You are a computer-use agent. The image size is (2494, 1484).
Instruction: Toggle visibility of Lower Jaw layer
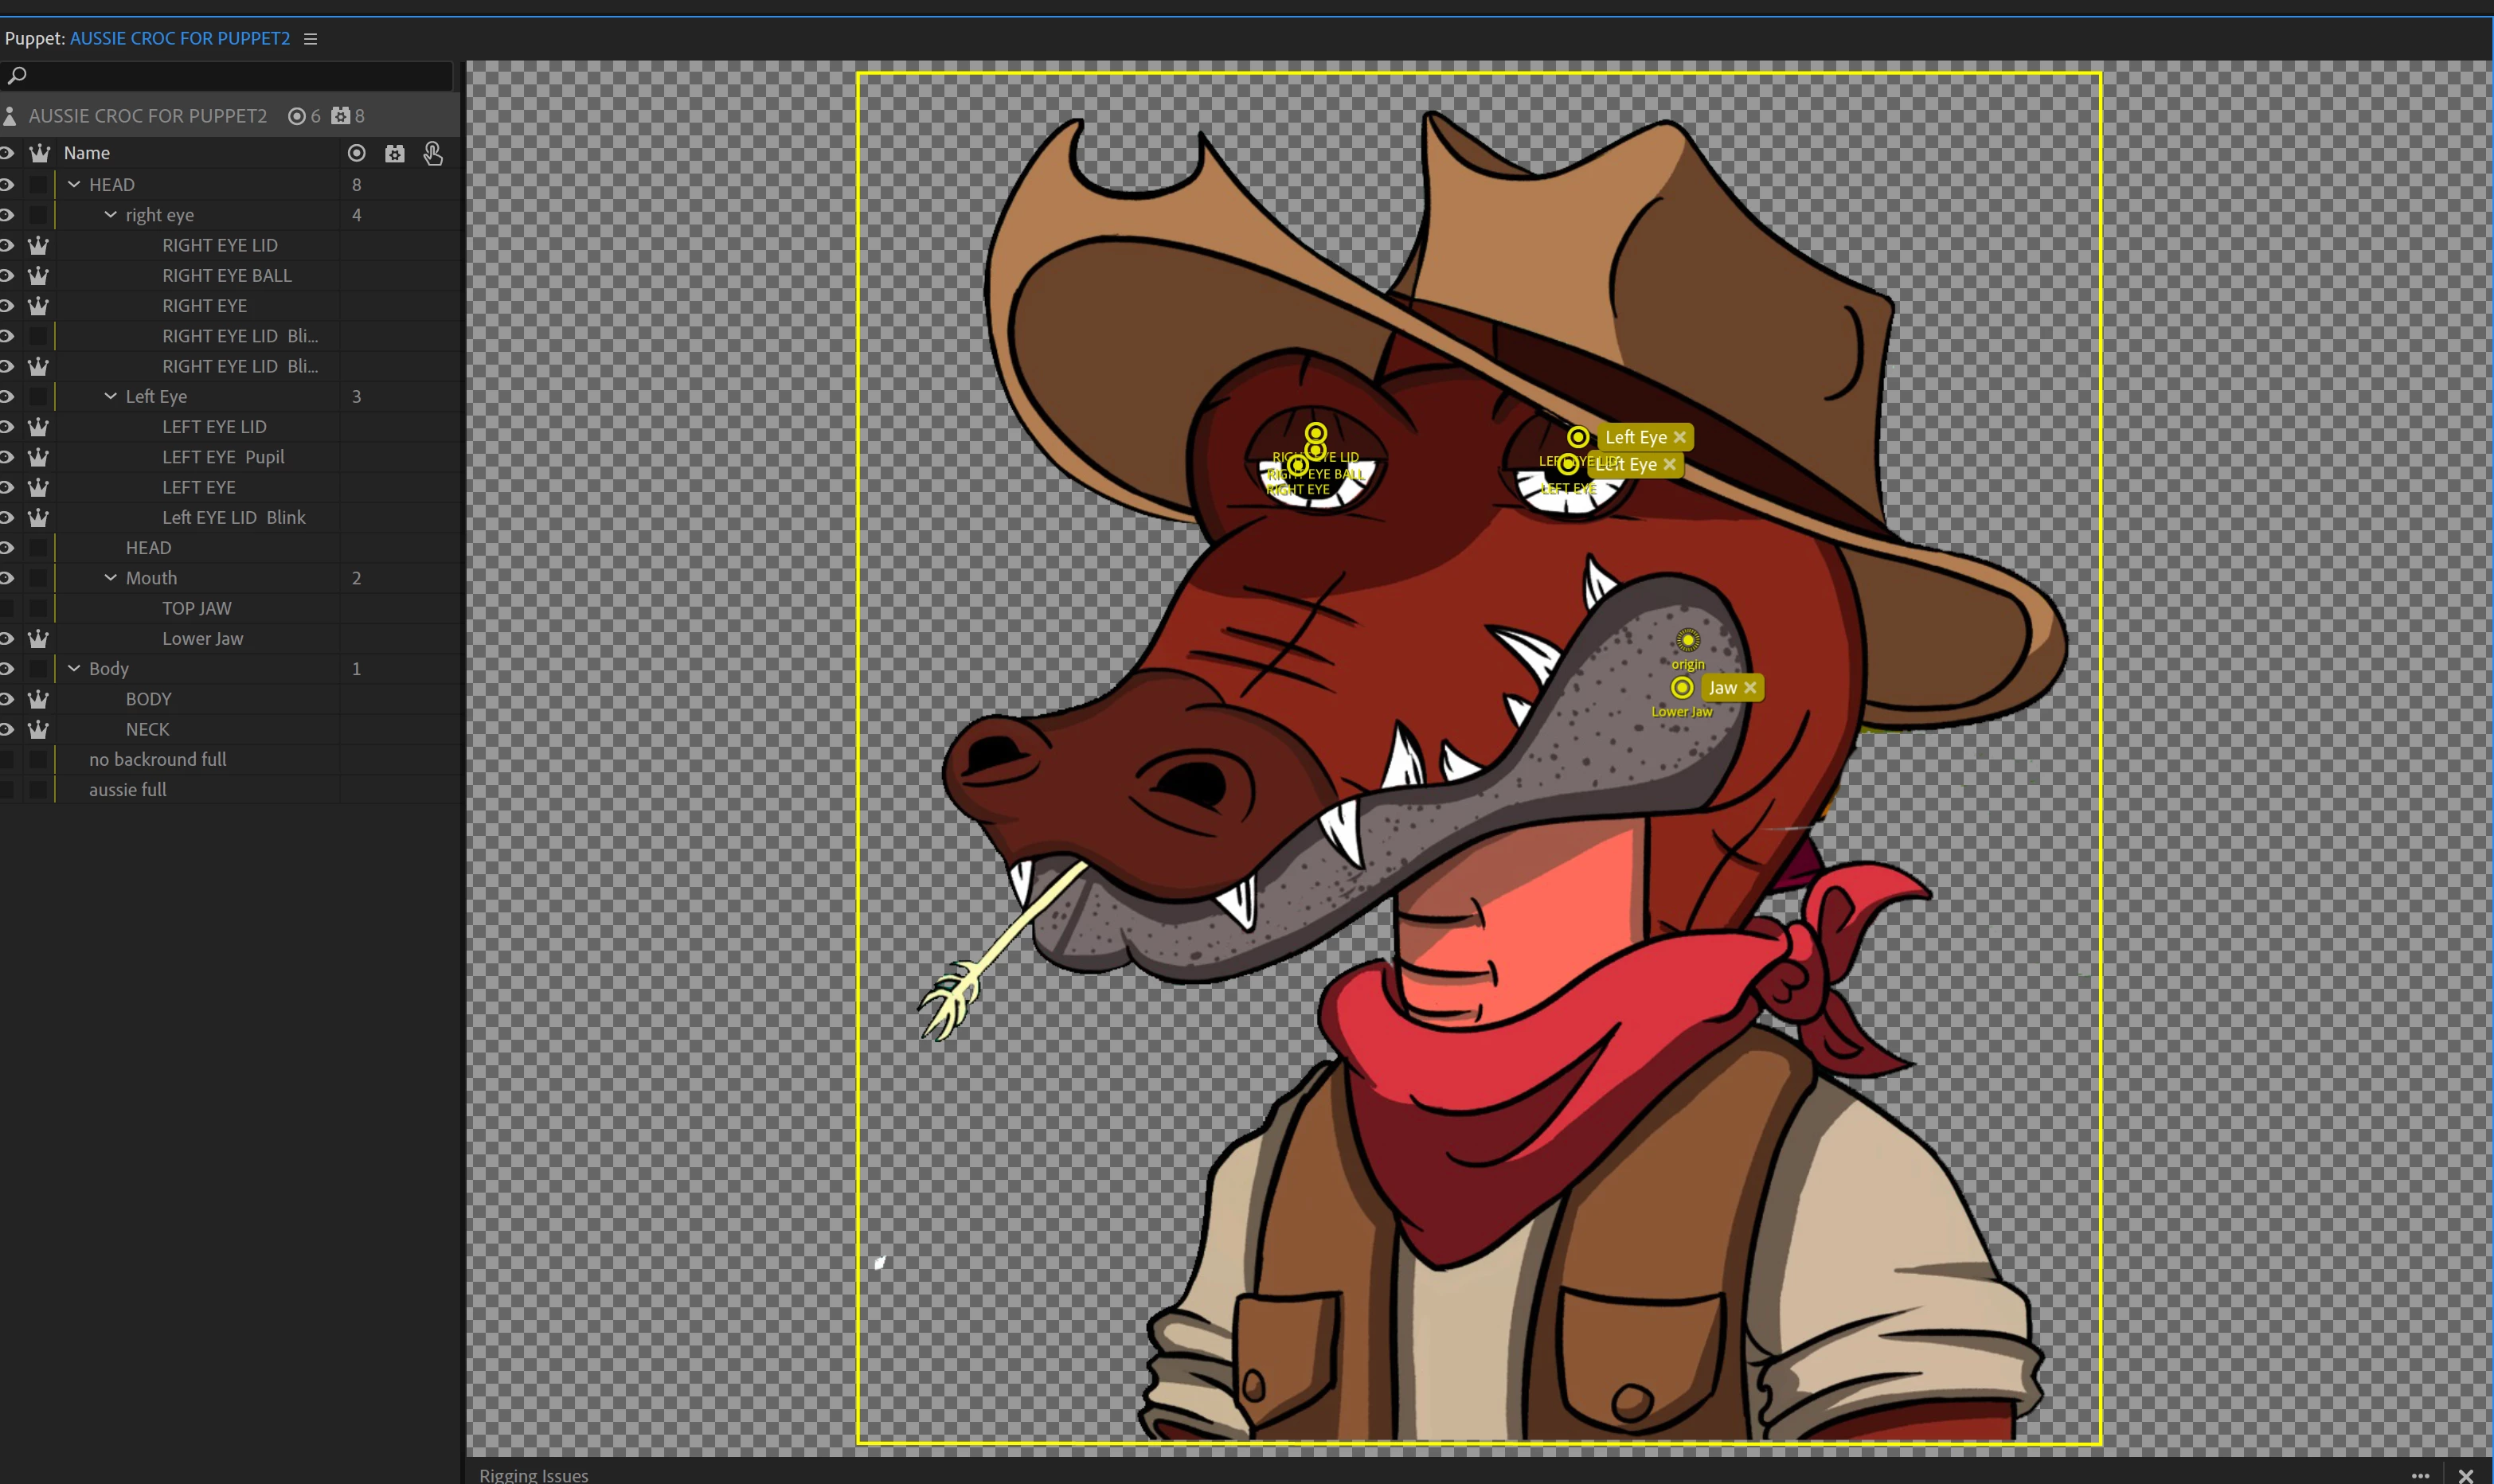pos(7,638)
